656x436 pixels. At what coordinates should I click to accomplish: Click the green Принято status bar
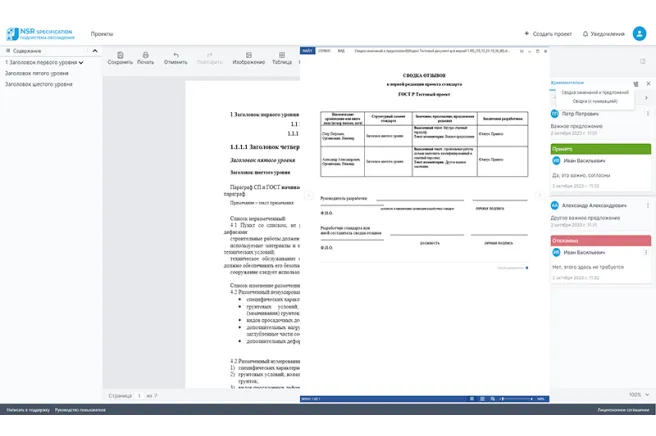point(601,149)
